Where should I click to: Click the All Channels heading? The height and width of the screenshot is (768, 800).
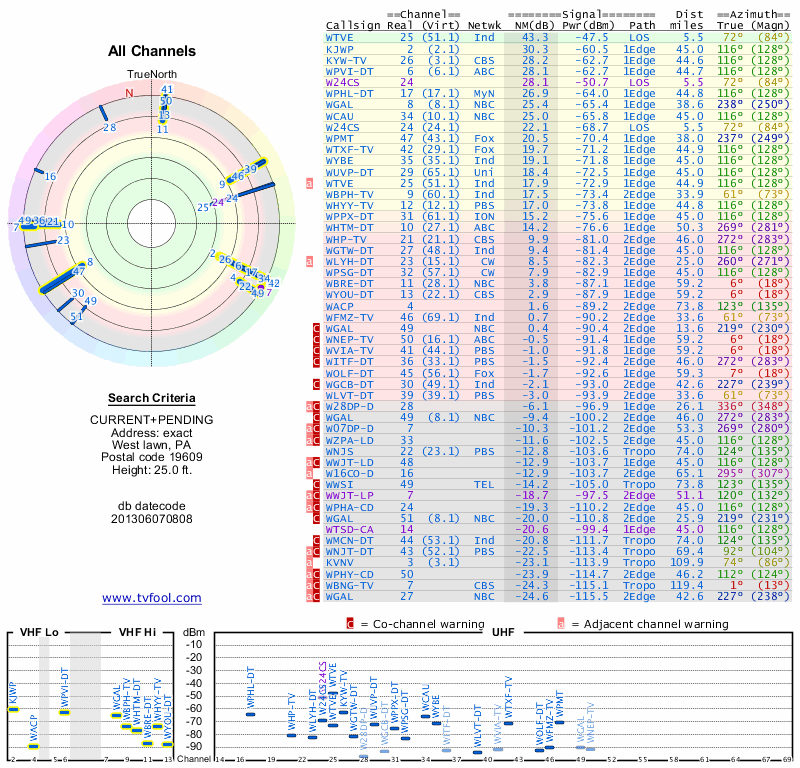coord(151,50)
